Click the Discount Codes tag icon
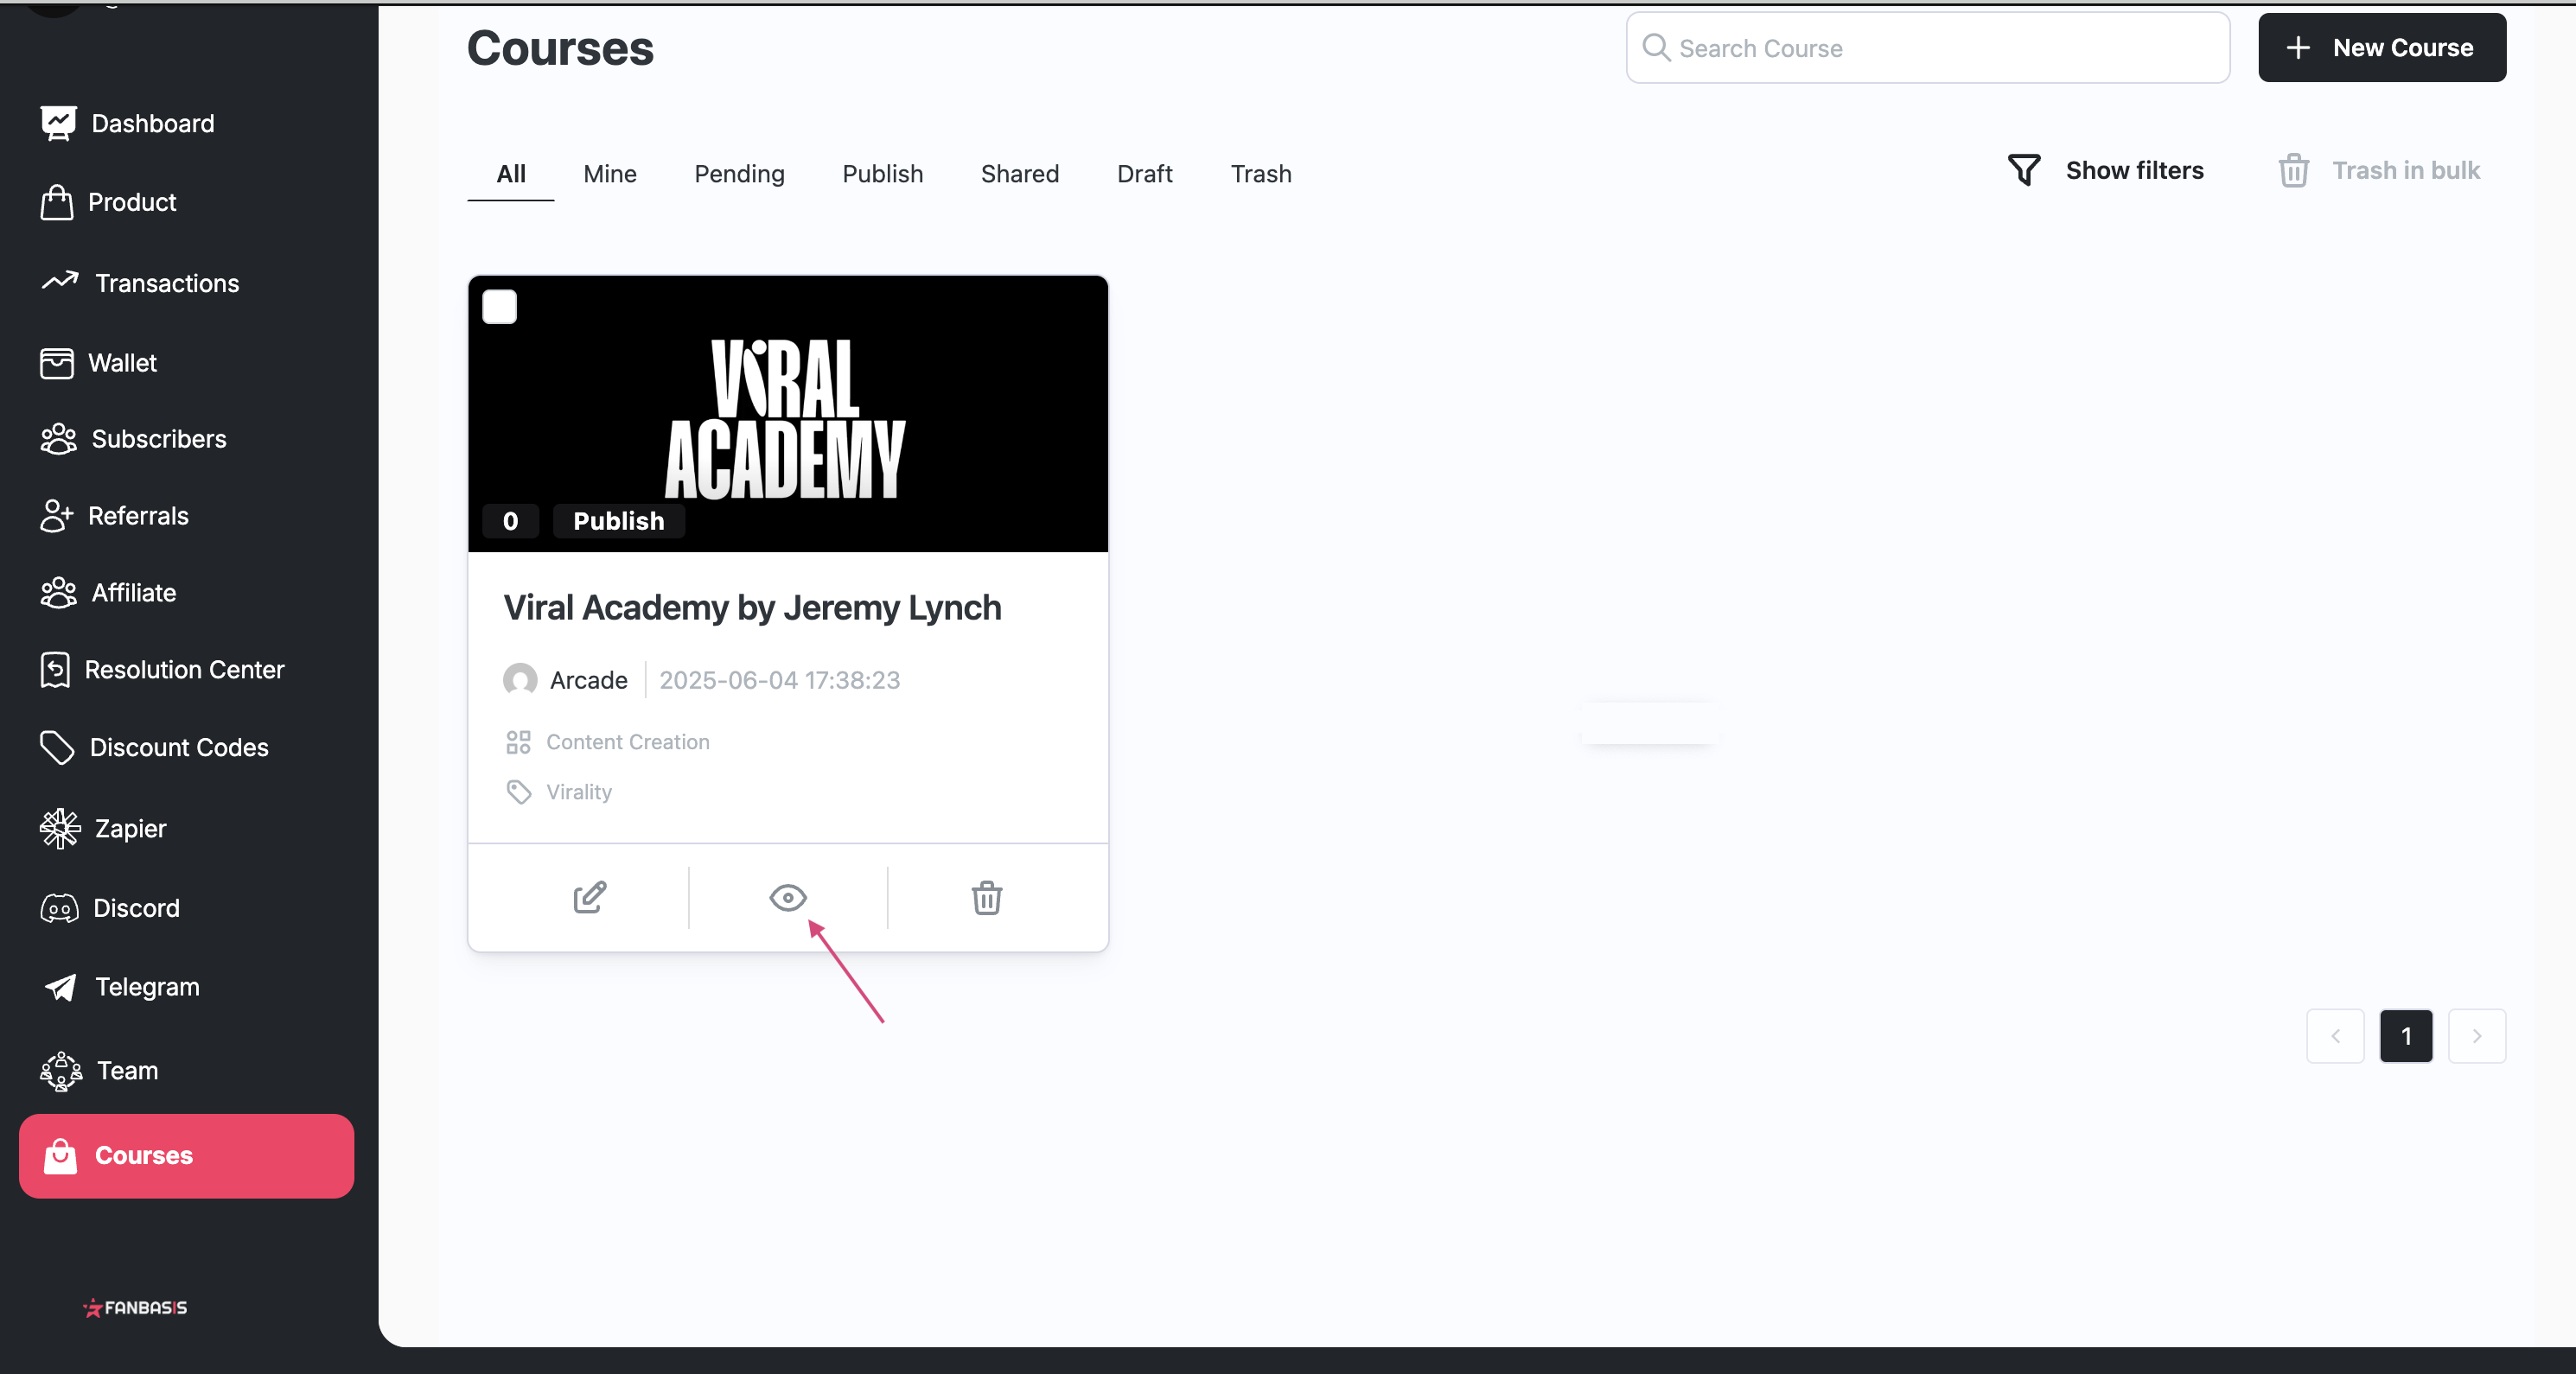This screenshot has width=2576, height=1374. (x=57, y=747)
